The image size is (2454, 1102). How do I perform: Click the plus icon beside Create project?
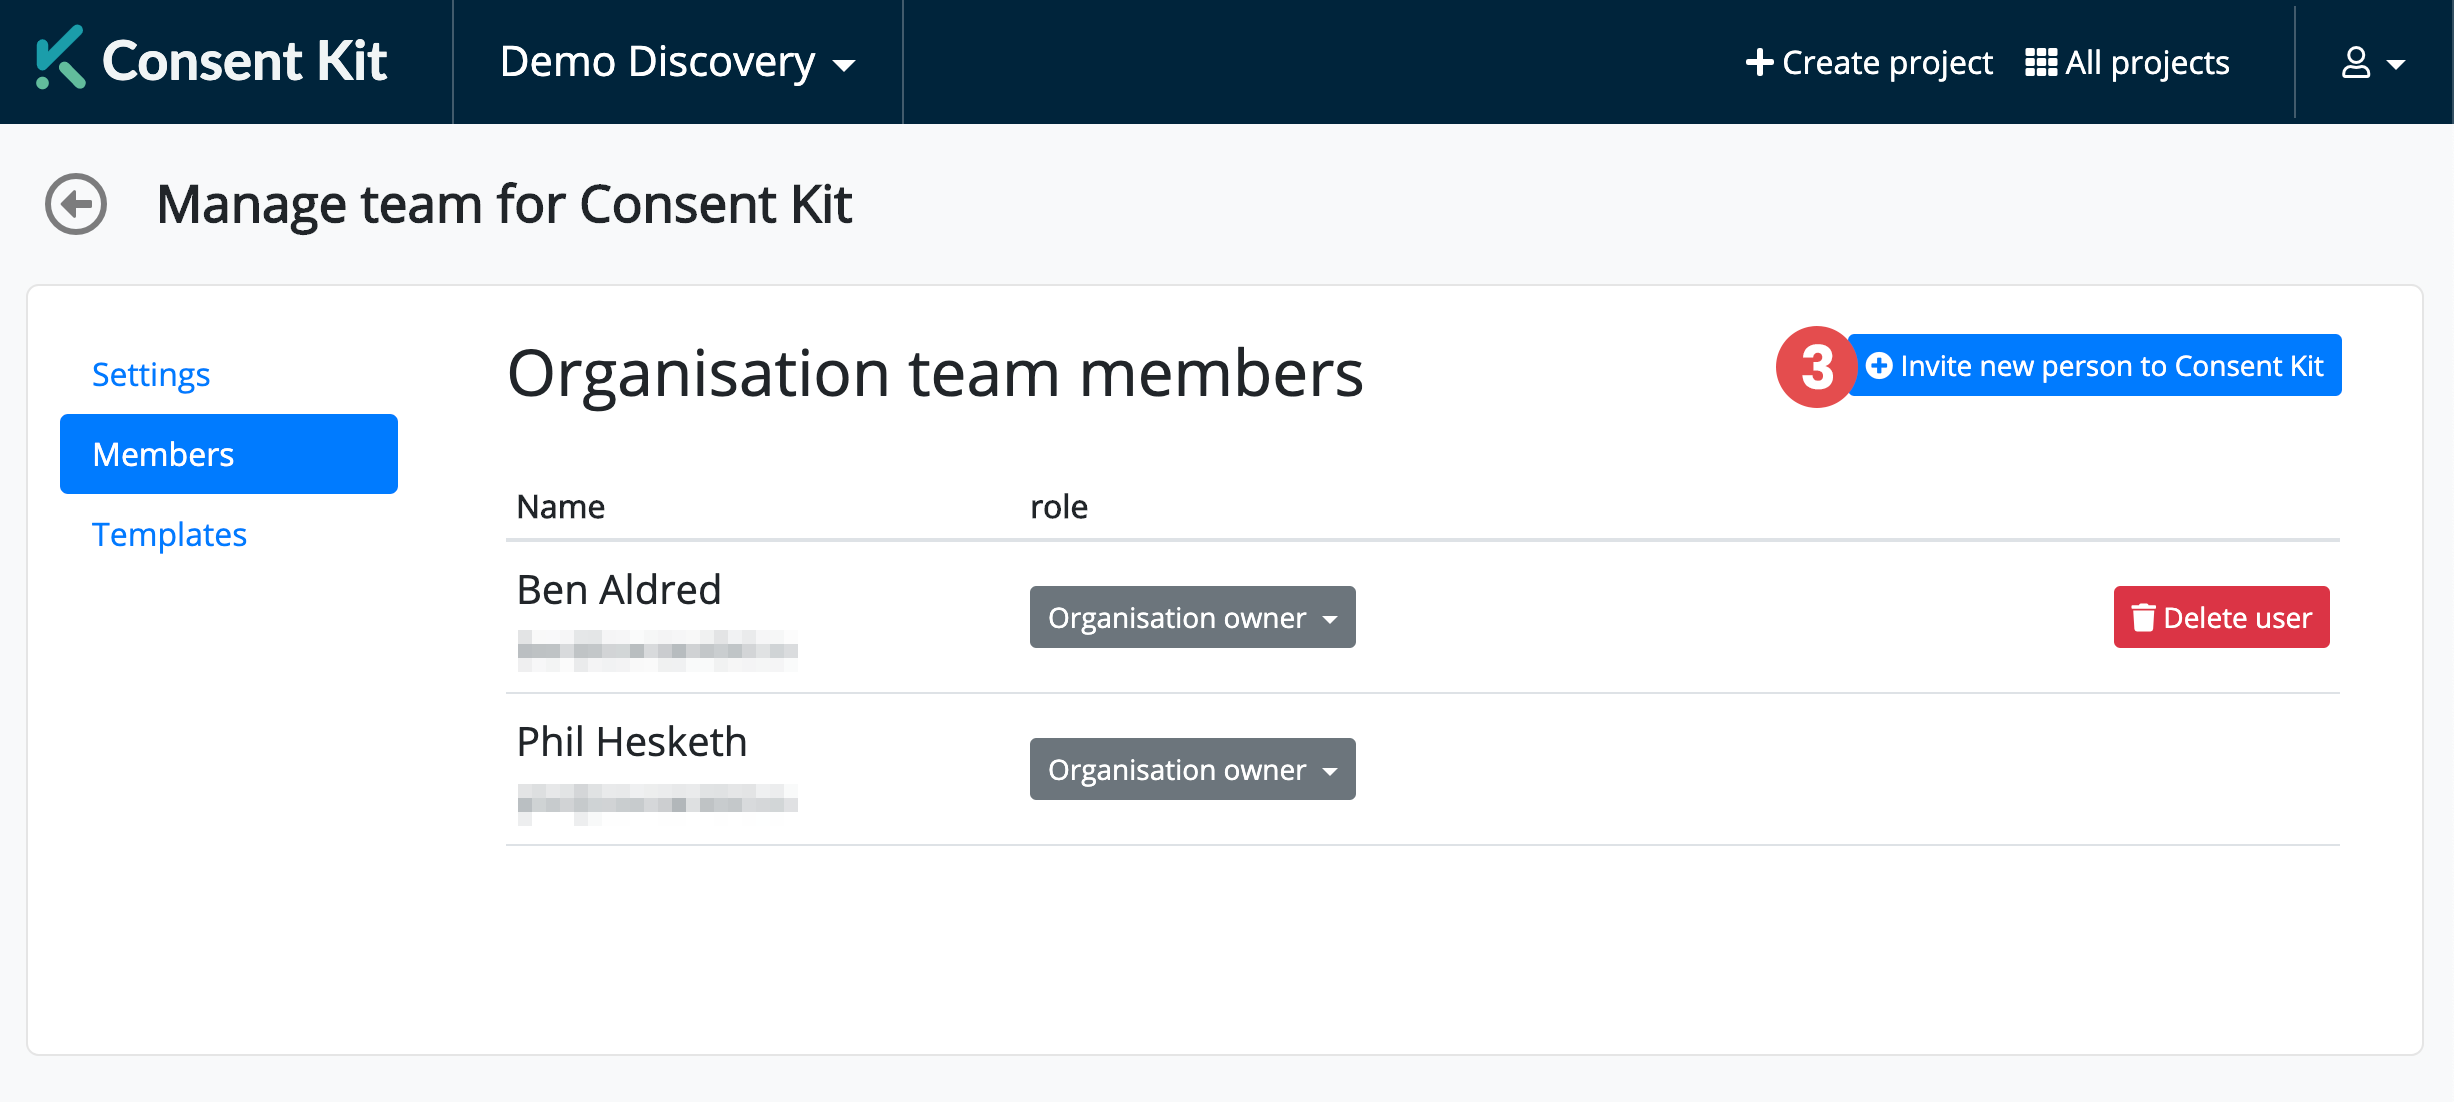click(x=1758, y=63)
